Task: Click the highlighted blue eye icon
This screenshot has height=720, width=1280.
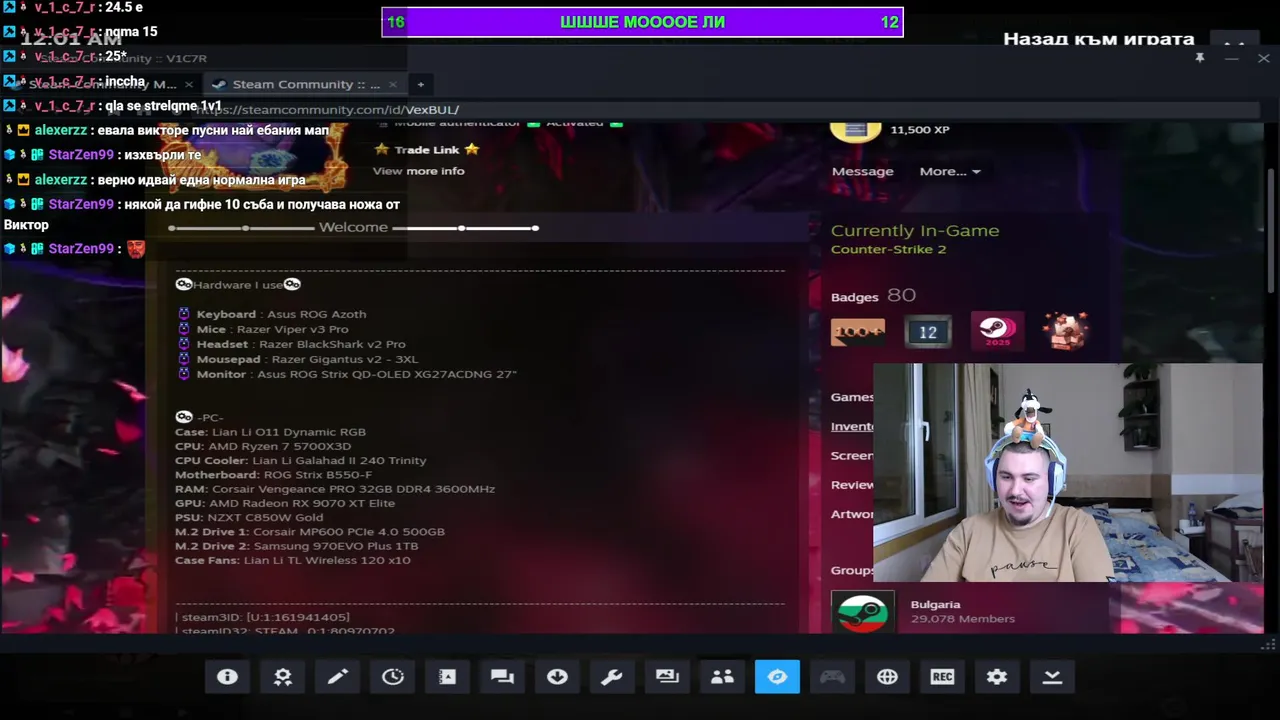Action: click(x=777, y=677)
